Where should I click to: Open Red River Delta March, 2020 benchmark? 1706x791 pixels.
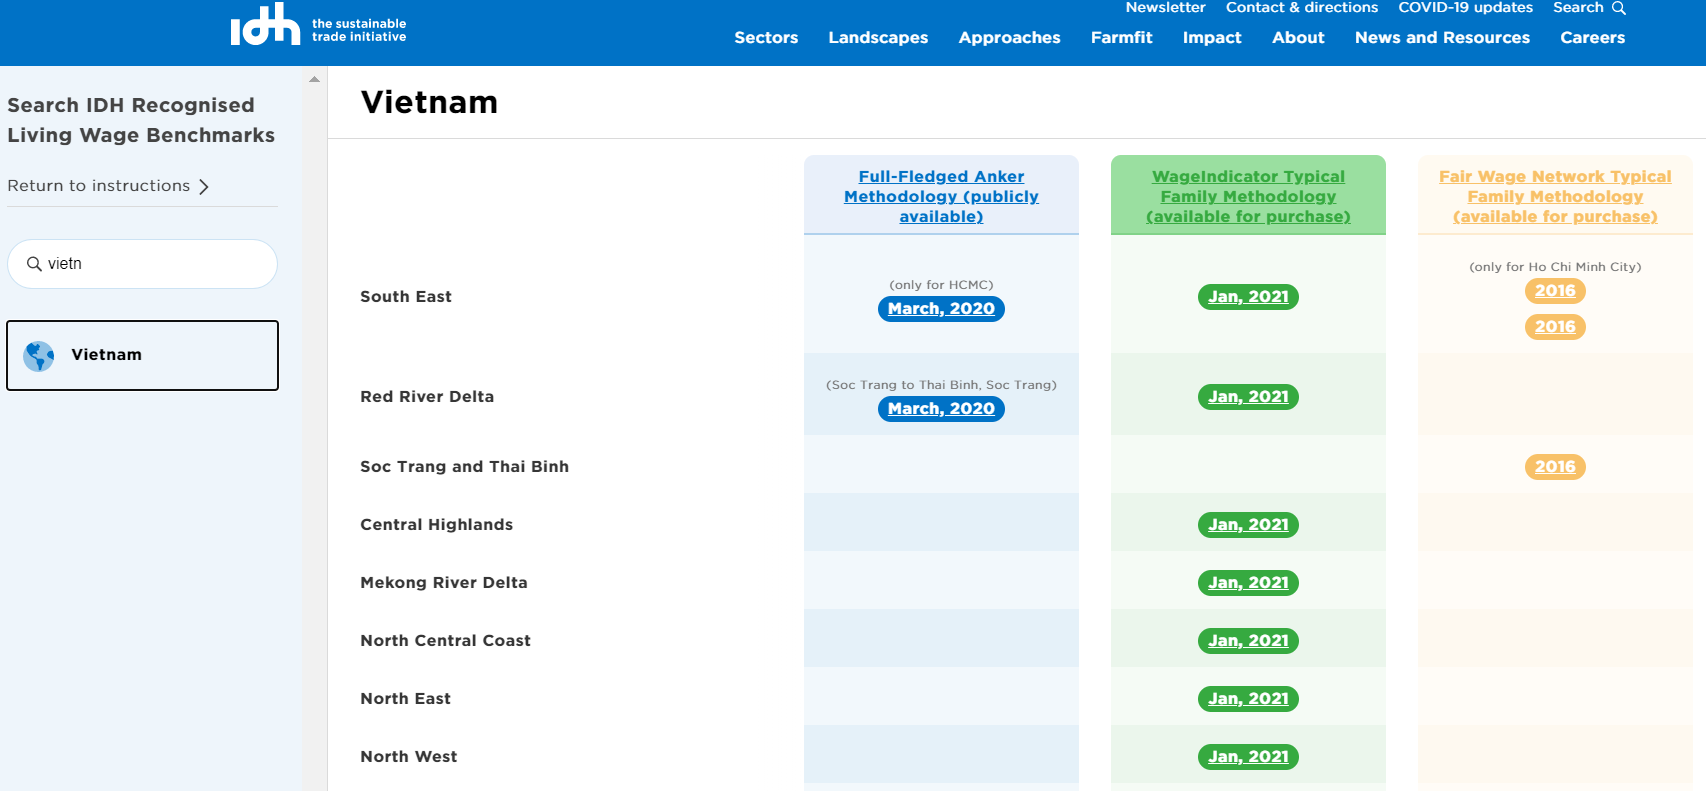tap(941, 409)
